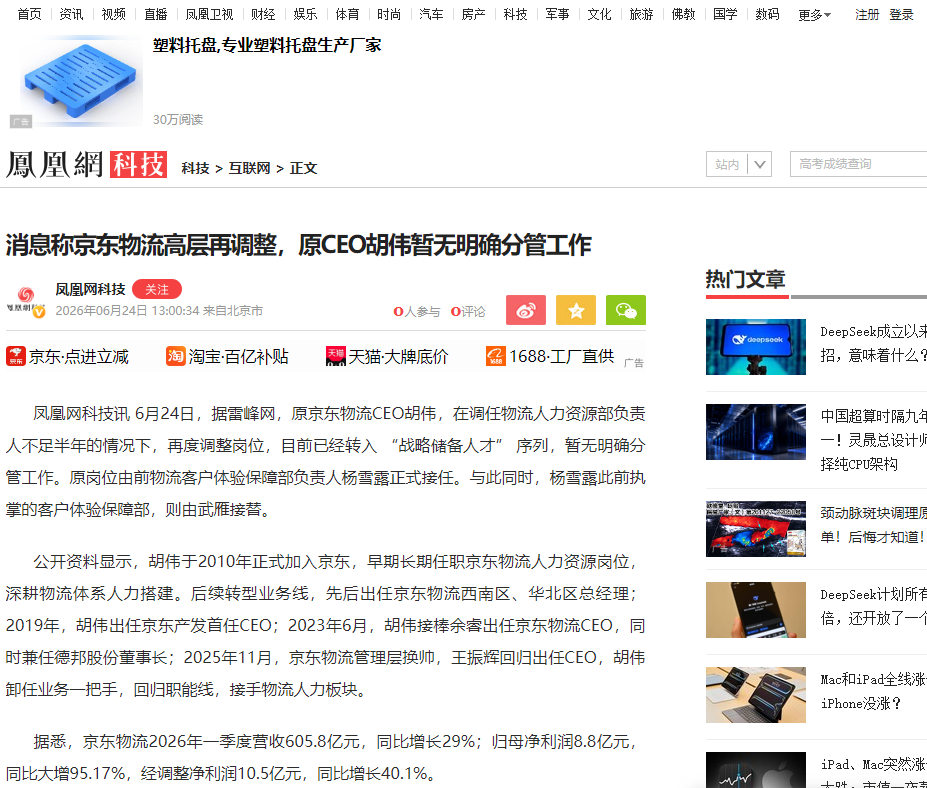Click the 凤凰网科技 author name

pos(90,289)
